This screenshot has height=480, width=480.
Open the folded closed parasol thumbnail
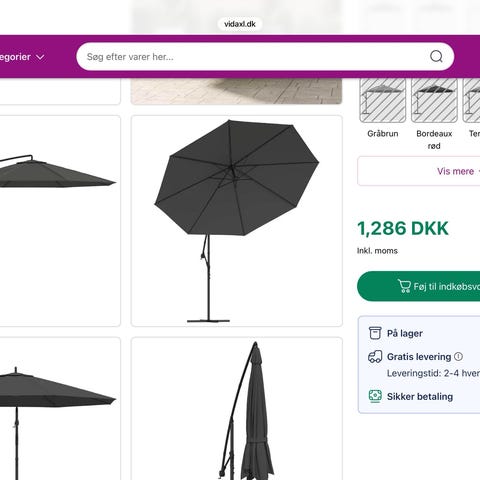[237, 409]
